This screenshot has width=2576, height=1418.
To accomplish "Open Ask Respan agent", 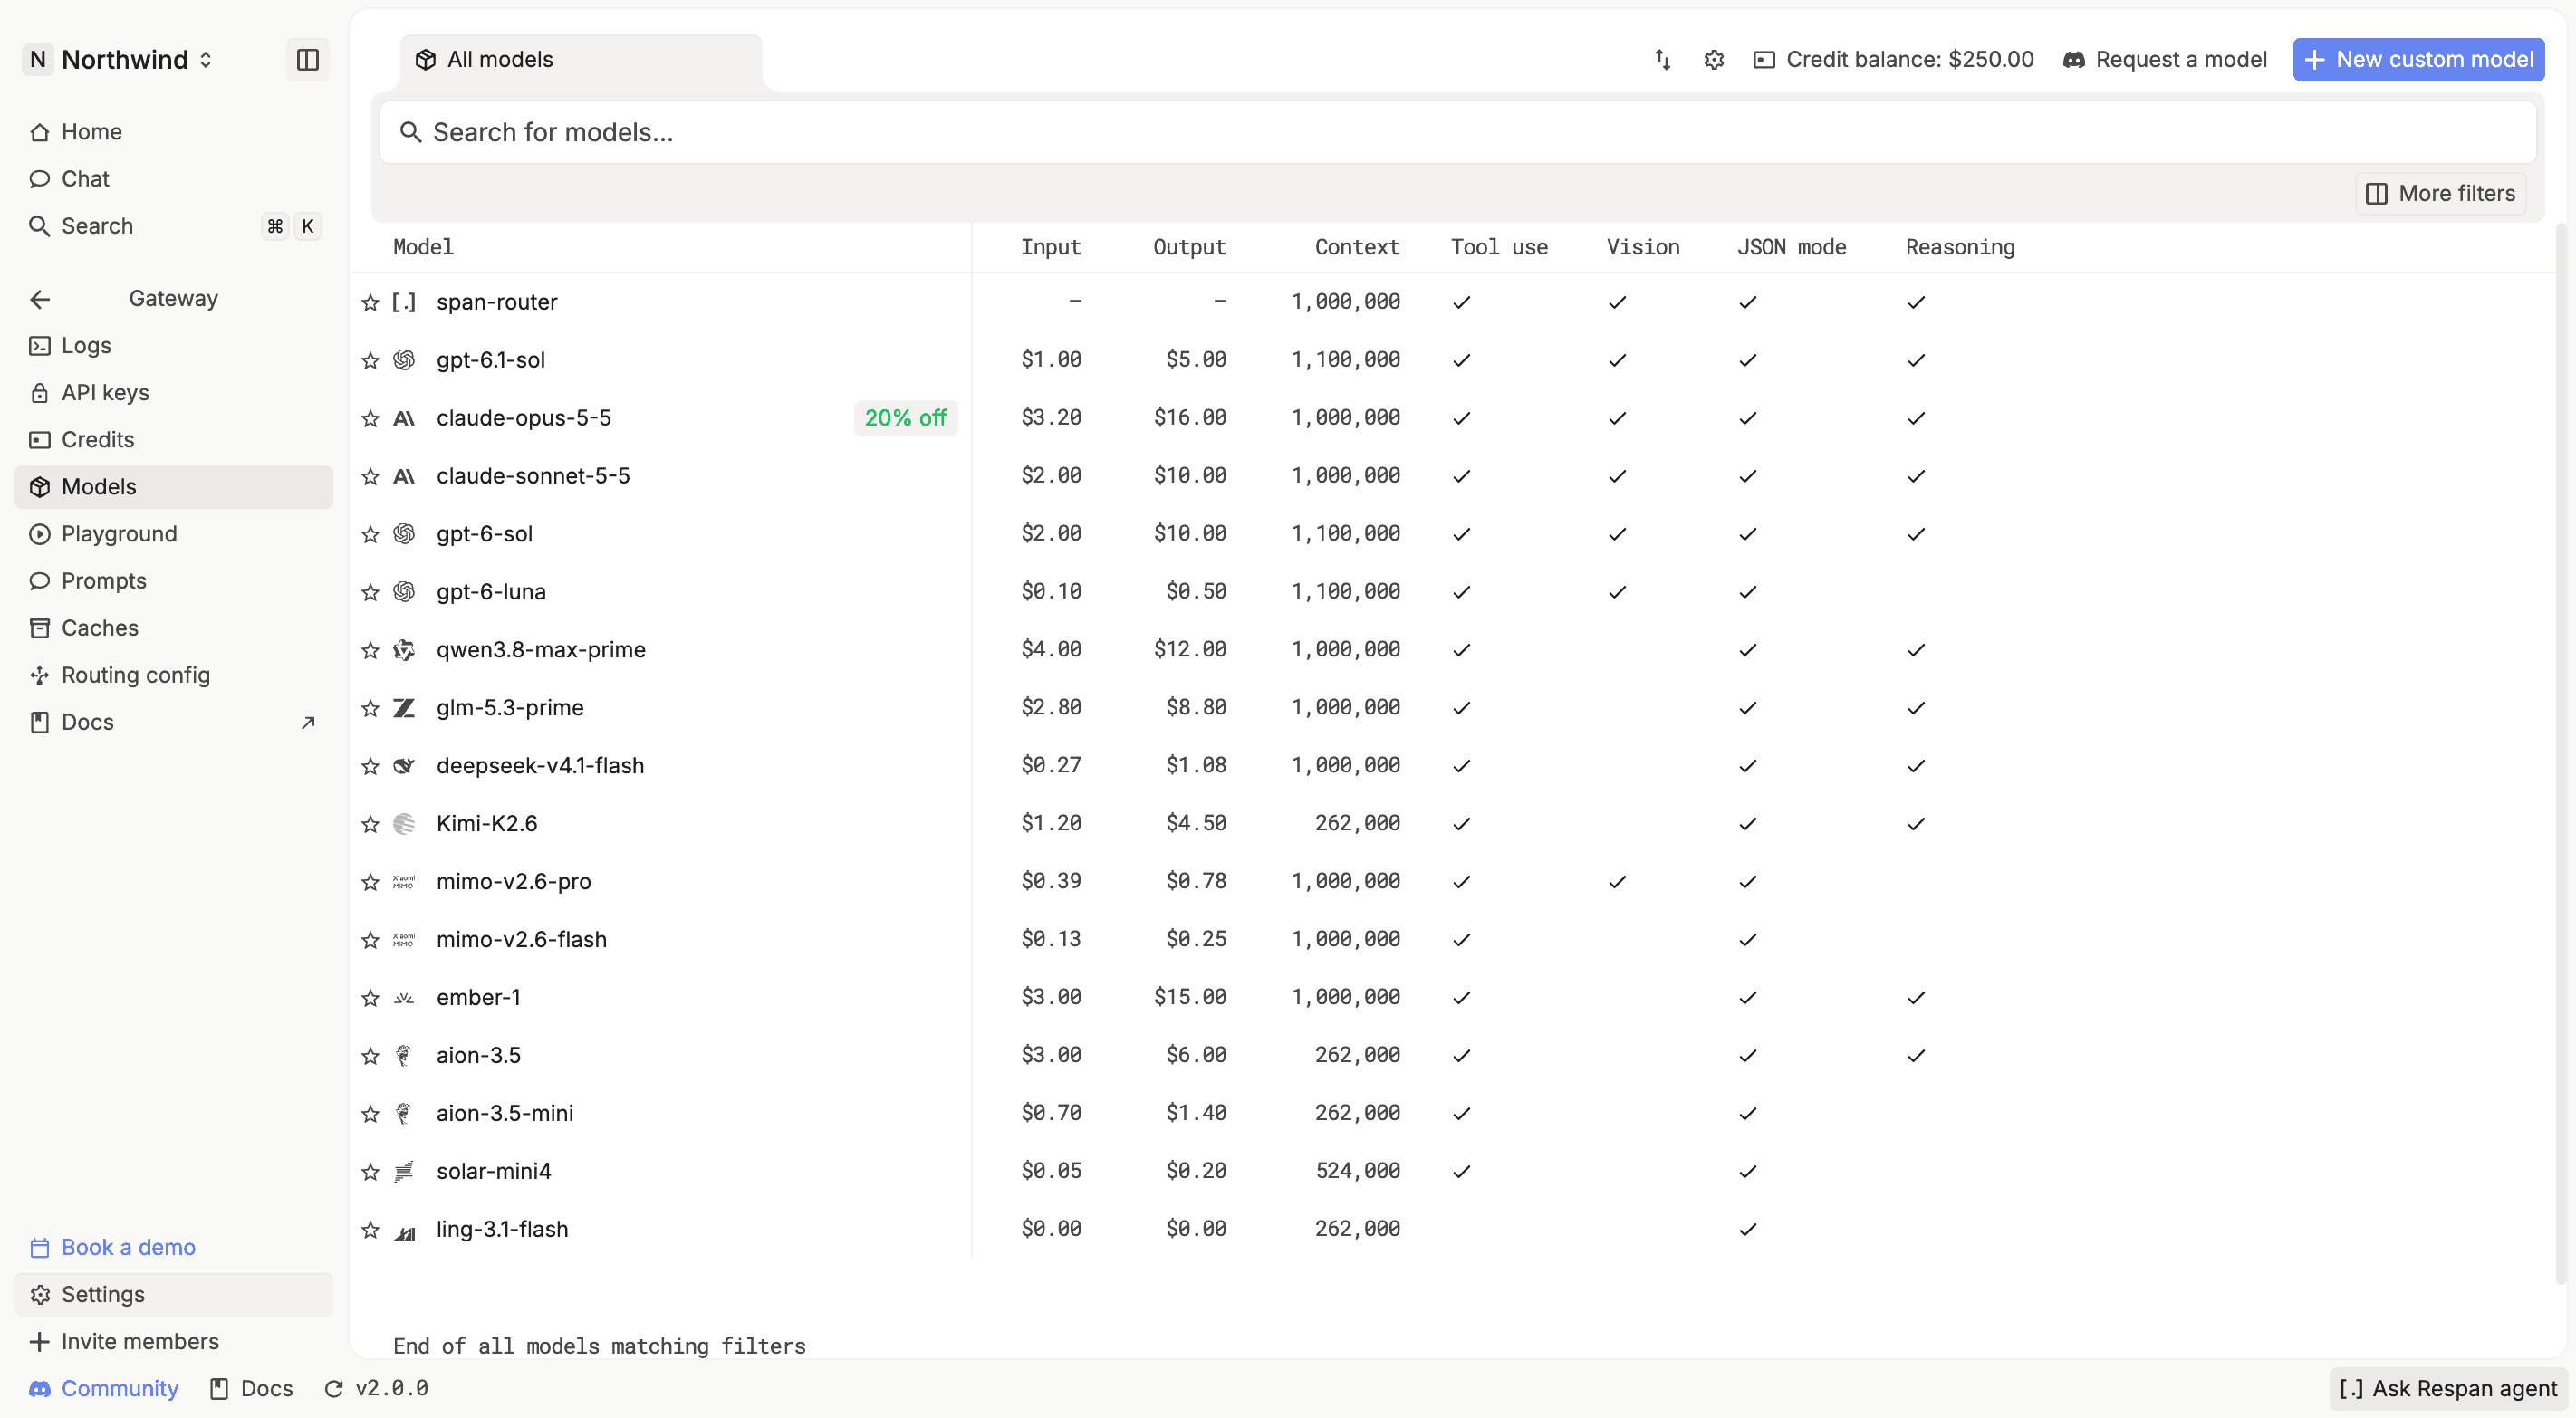I will [2447, 1389].
